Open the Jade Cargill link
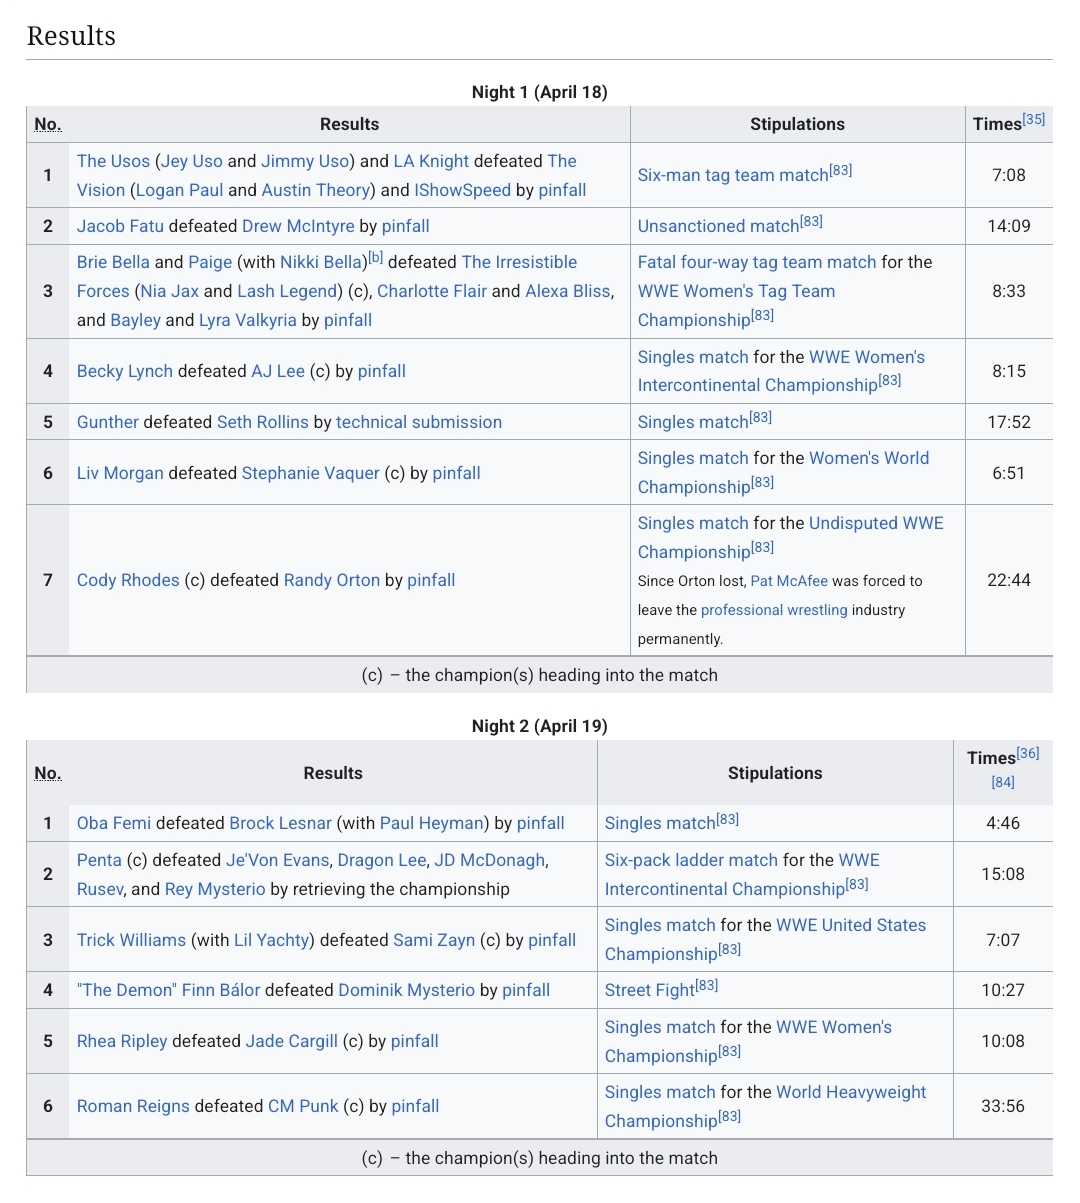This screenshot has height=1203, width=1080. pos(292,1041)
